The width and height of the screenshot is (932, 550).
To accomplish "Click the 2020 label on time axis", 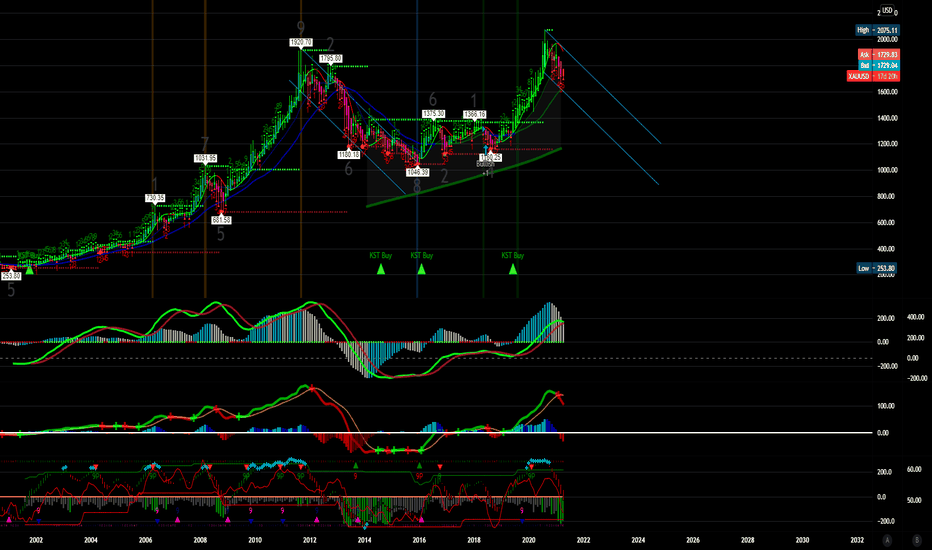I will tap(528, 540).
